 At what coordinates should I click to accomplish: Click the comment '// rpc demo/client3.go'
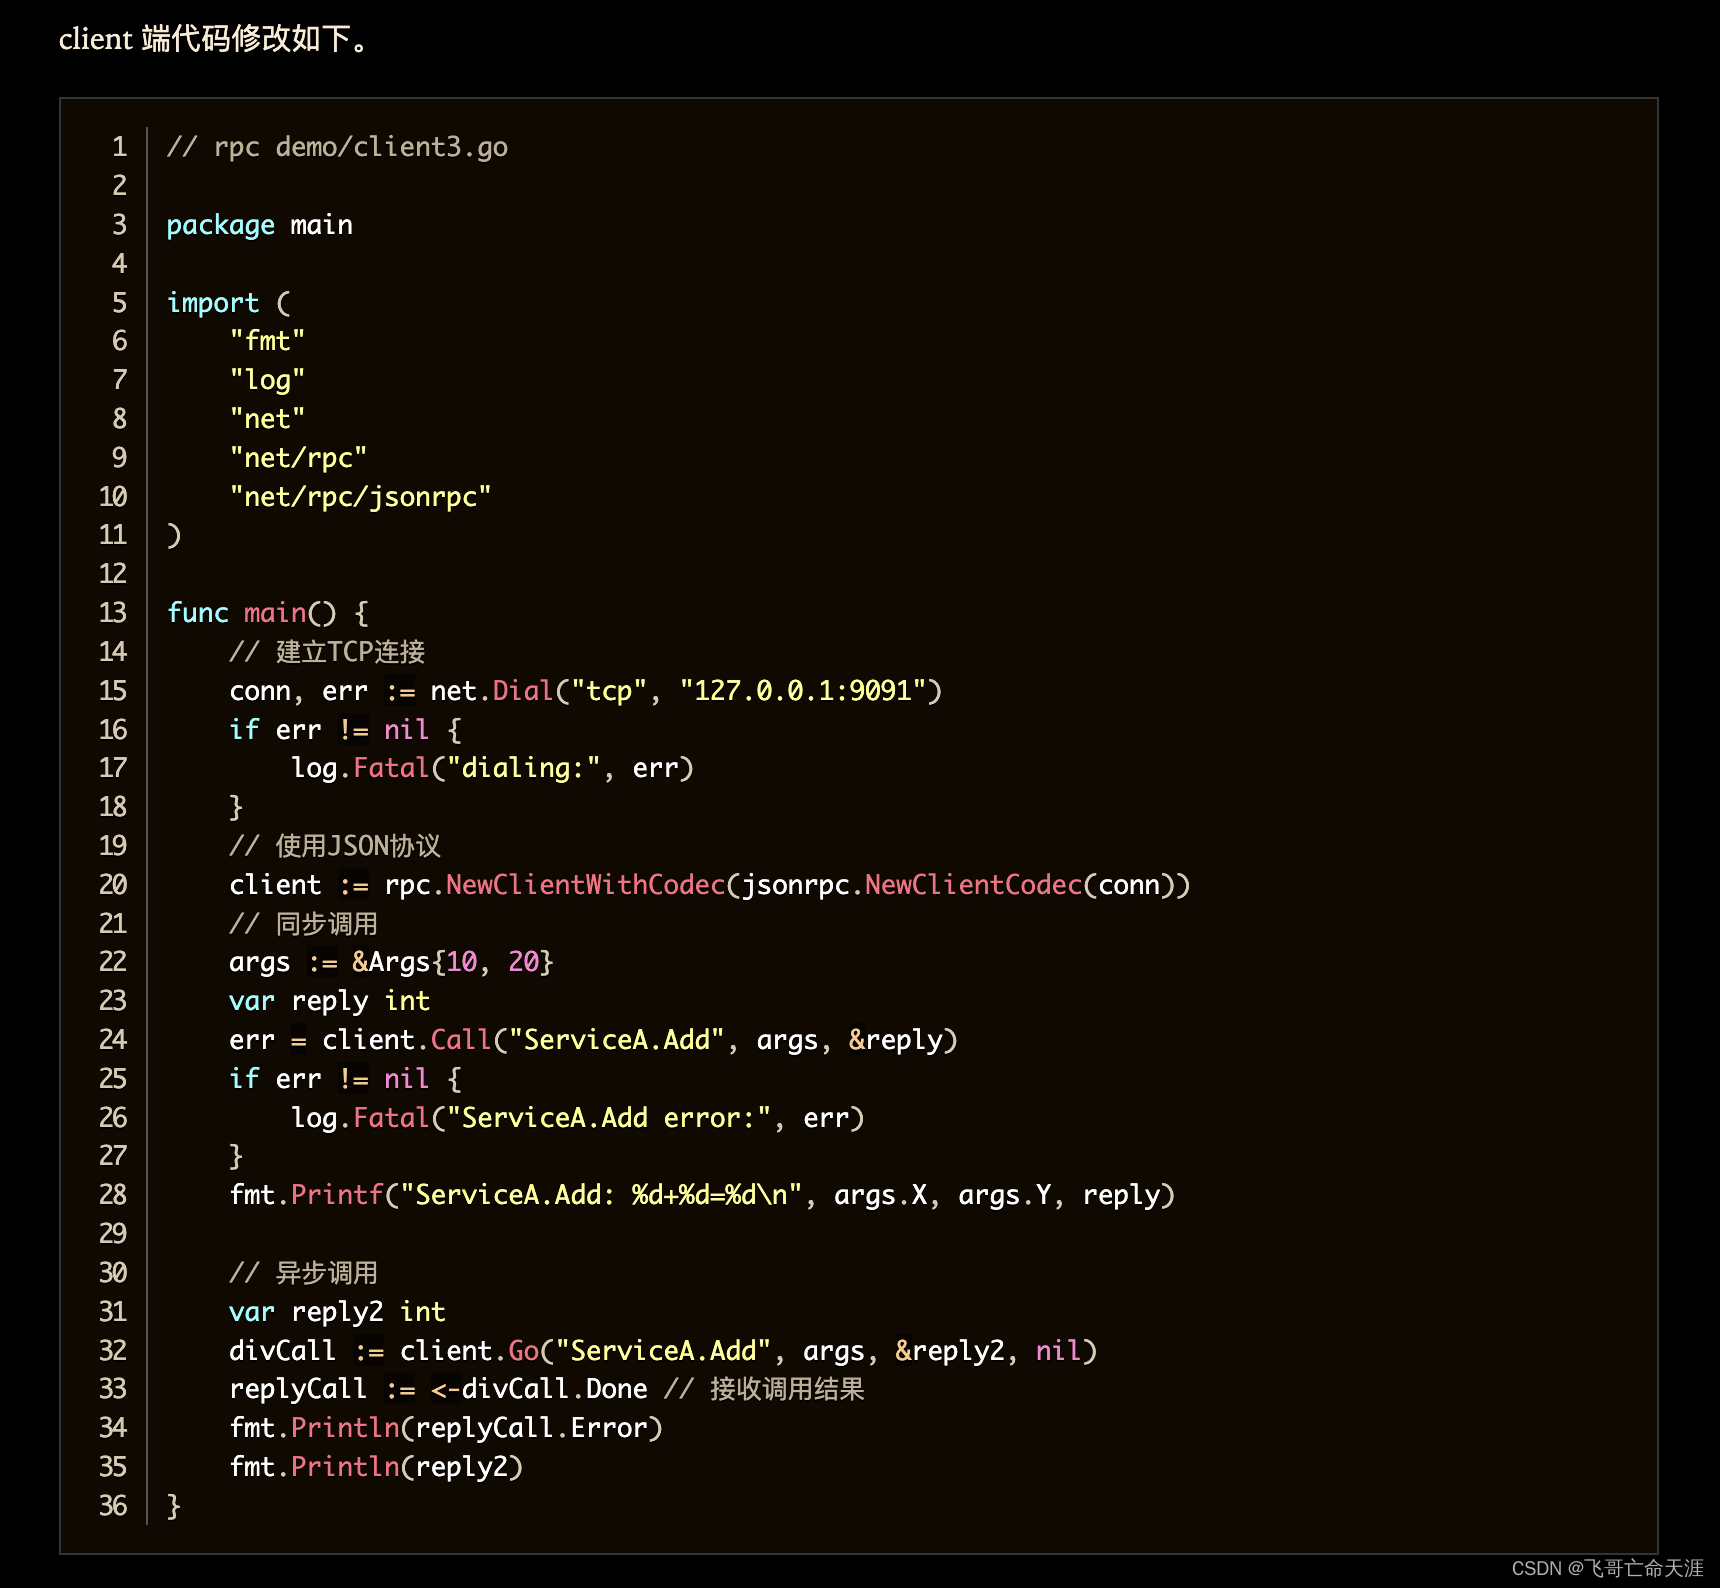point(337,147)
